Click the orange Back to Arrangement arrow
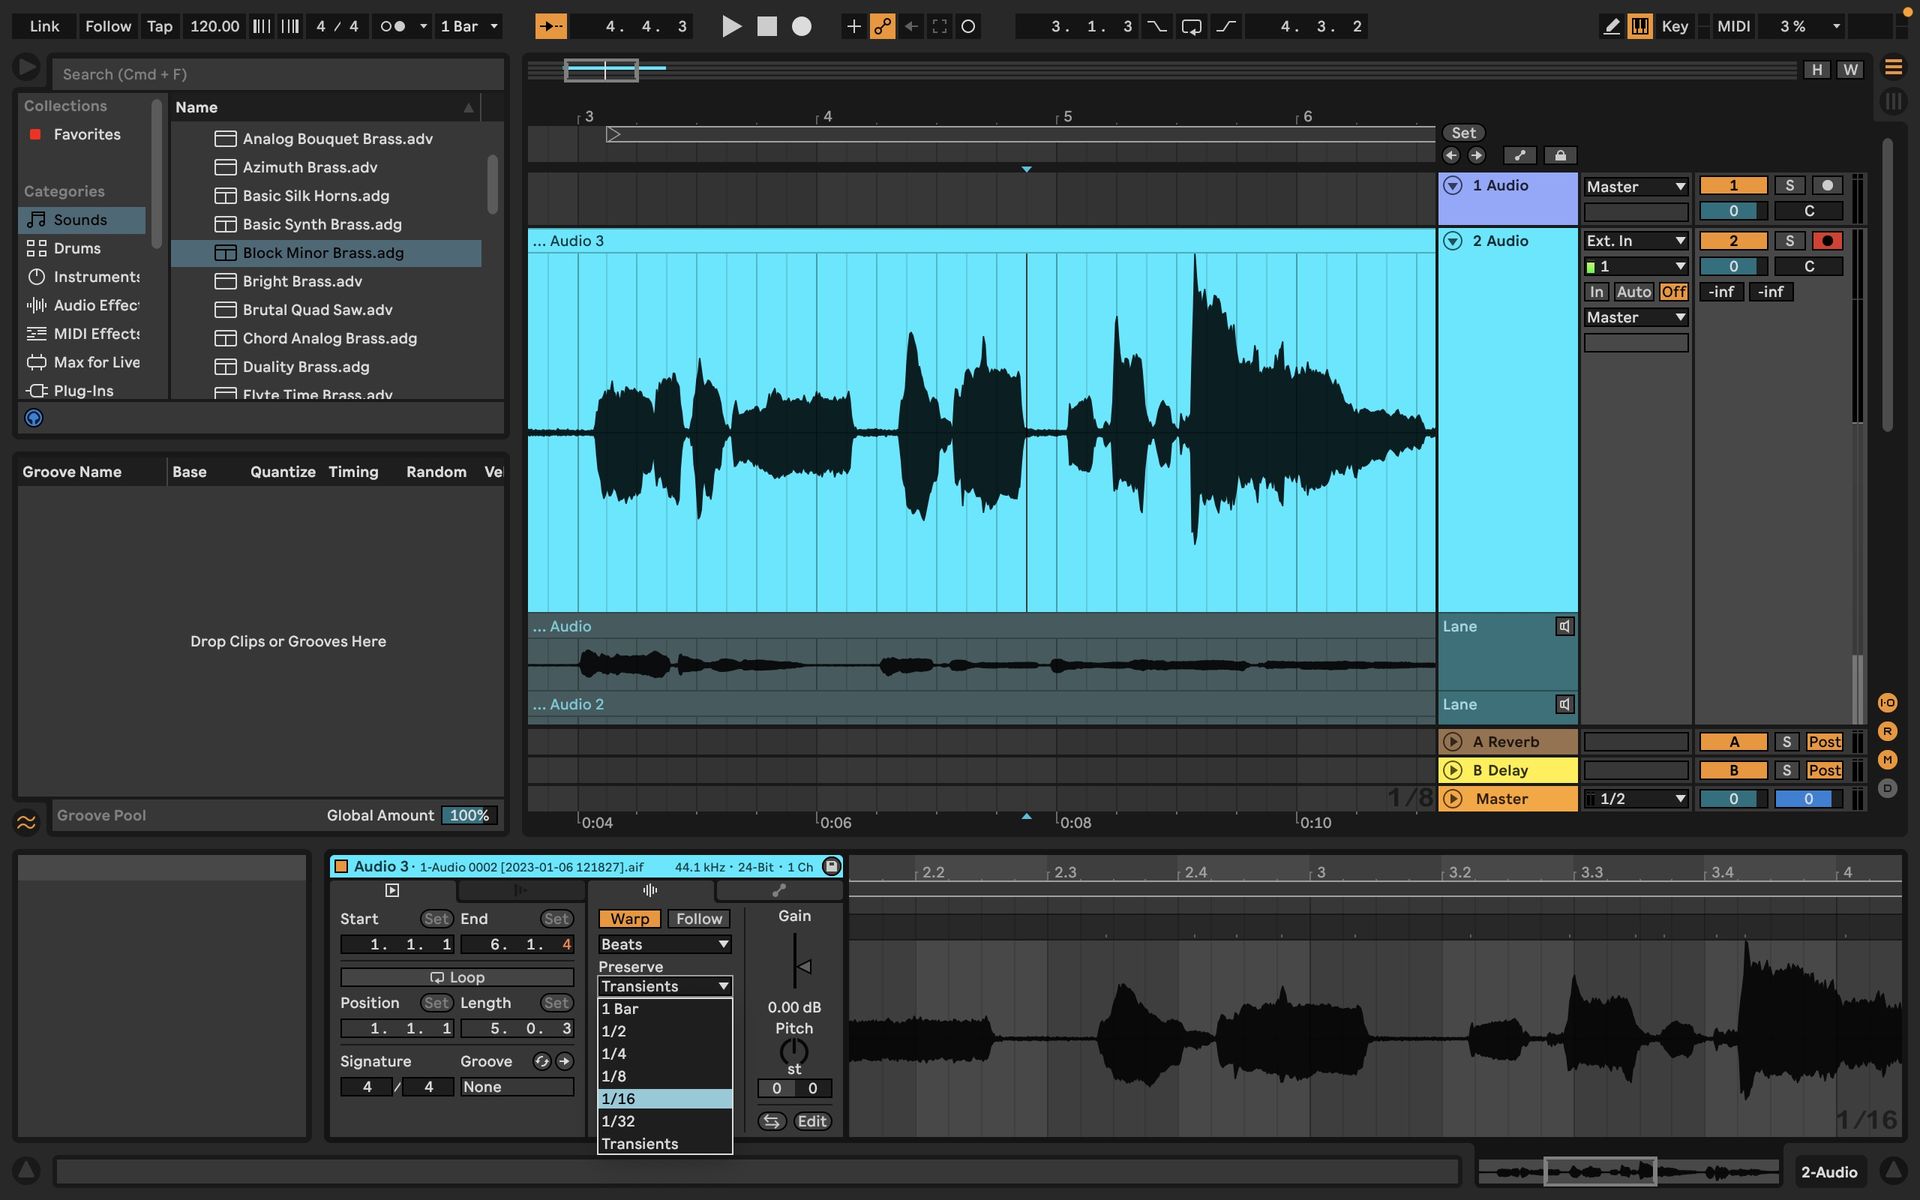This screenshot has height=1200, width=1920. pos(551,27)
